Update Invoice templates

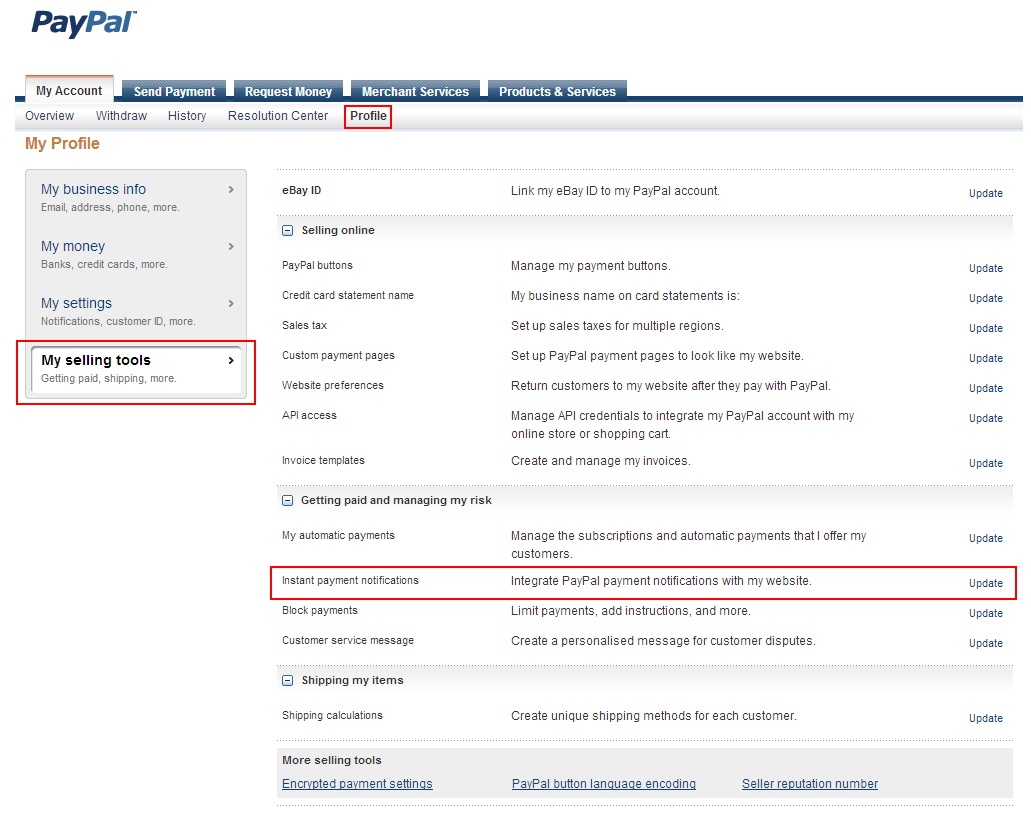(x=986, y=463)
